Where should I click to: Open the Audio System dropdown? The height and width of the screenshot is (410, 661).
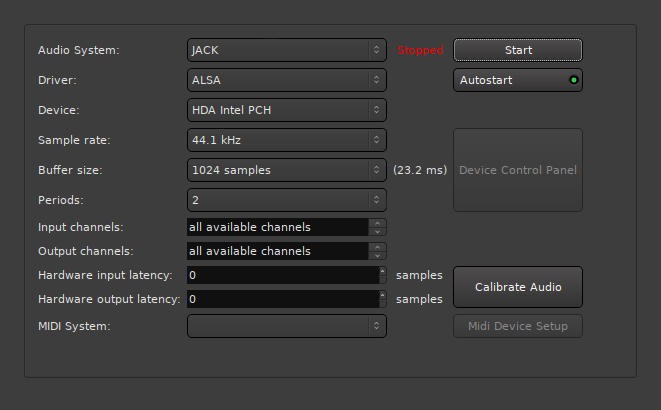[x=286, y=50]
